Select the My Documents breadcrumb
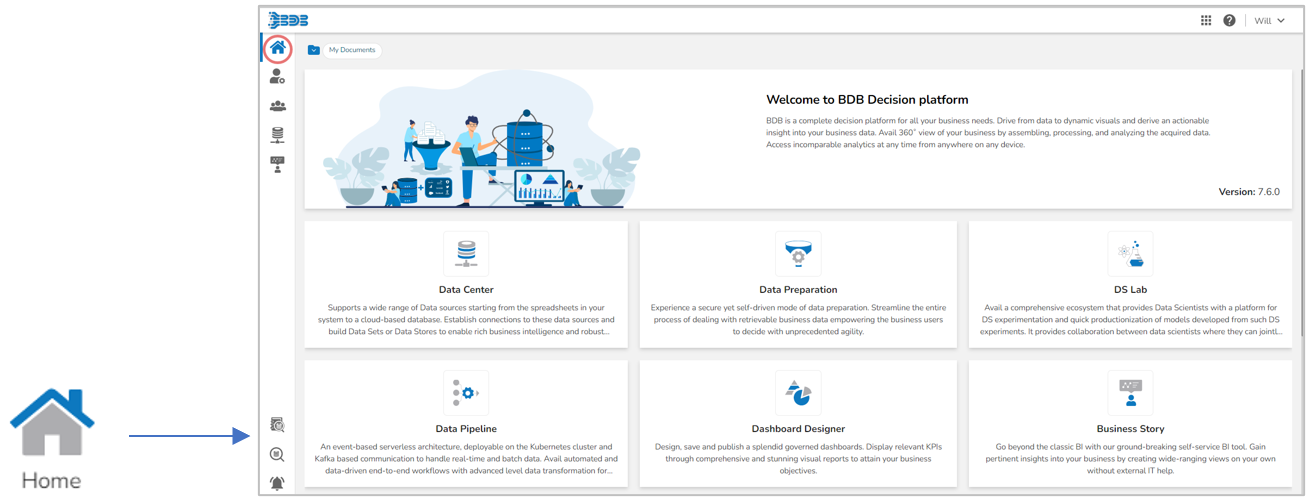Screen dimensions: 1311x501 point(351,50)
